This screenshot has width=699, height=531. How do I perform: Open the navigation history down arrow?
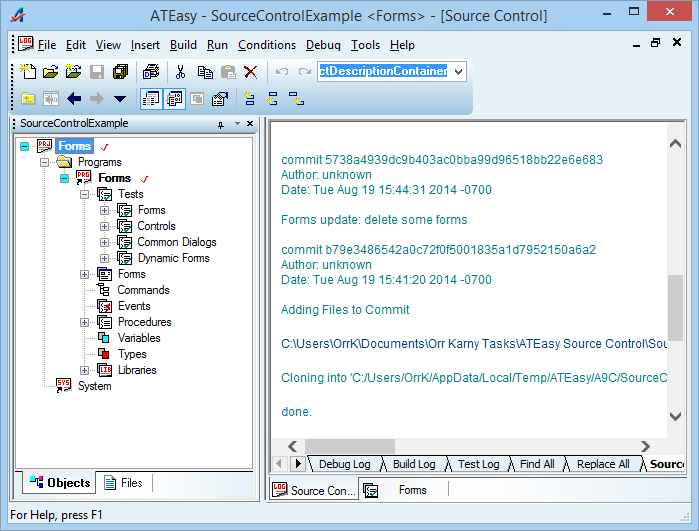pos(119,99)
